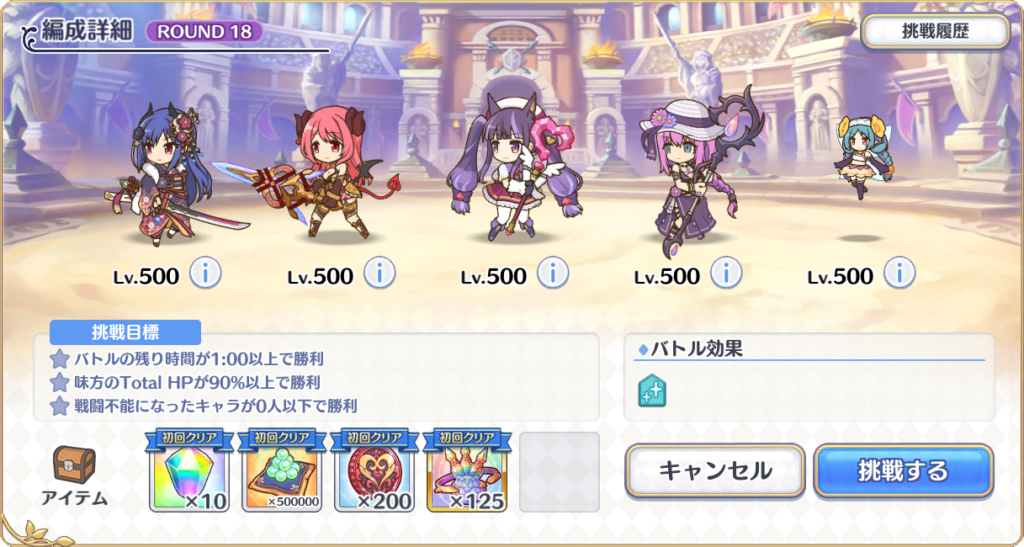The image size is (1024, 547).
Task: Open info for the purple twin-tail cat girl
Action: pyautogui.click(x=552, y=275)
